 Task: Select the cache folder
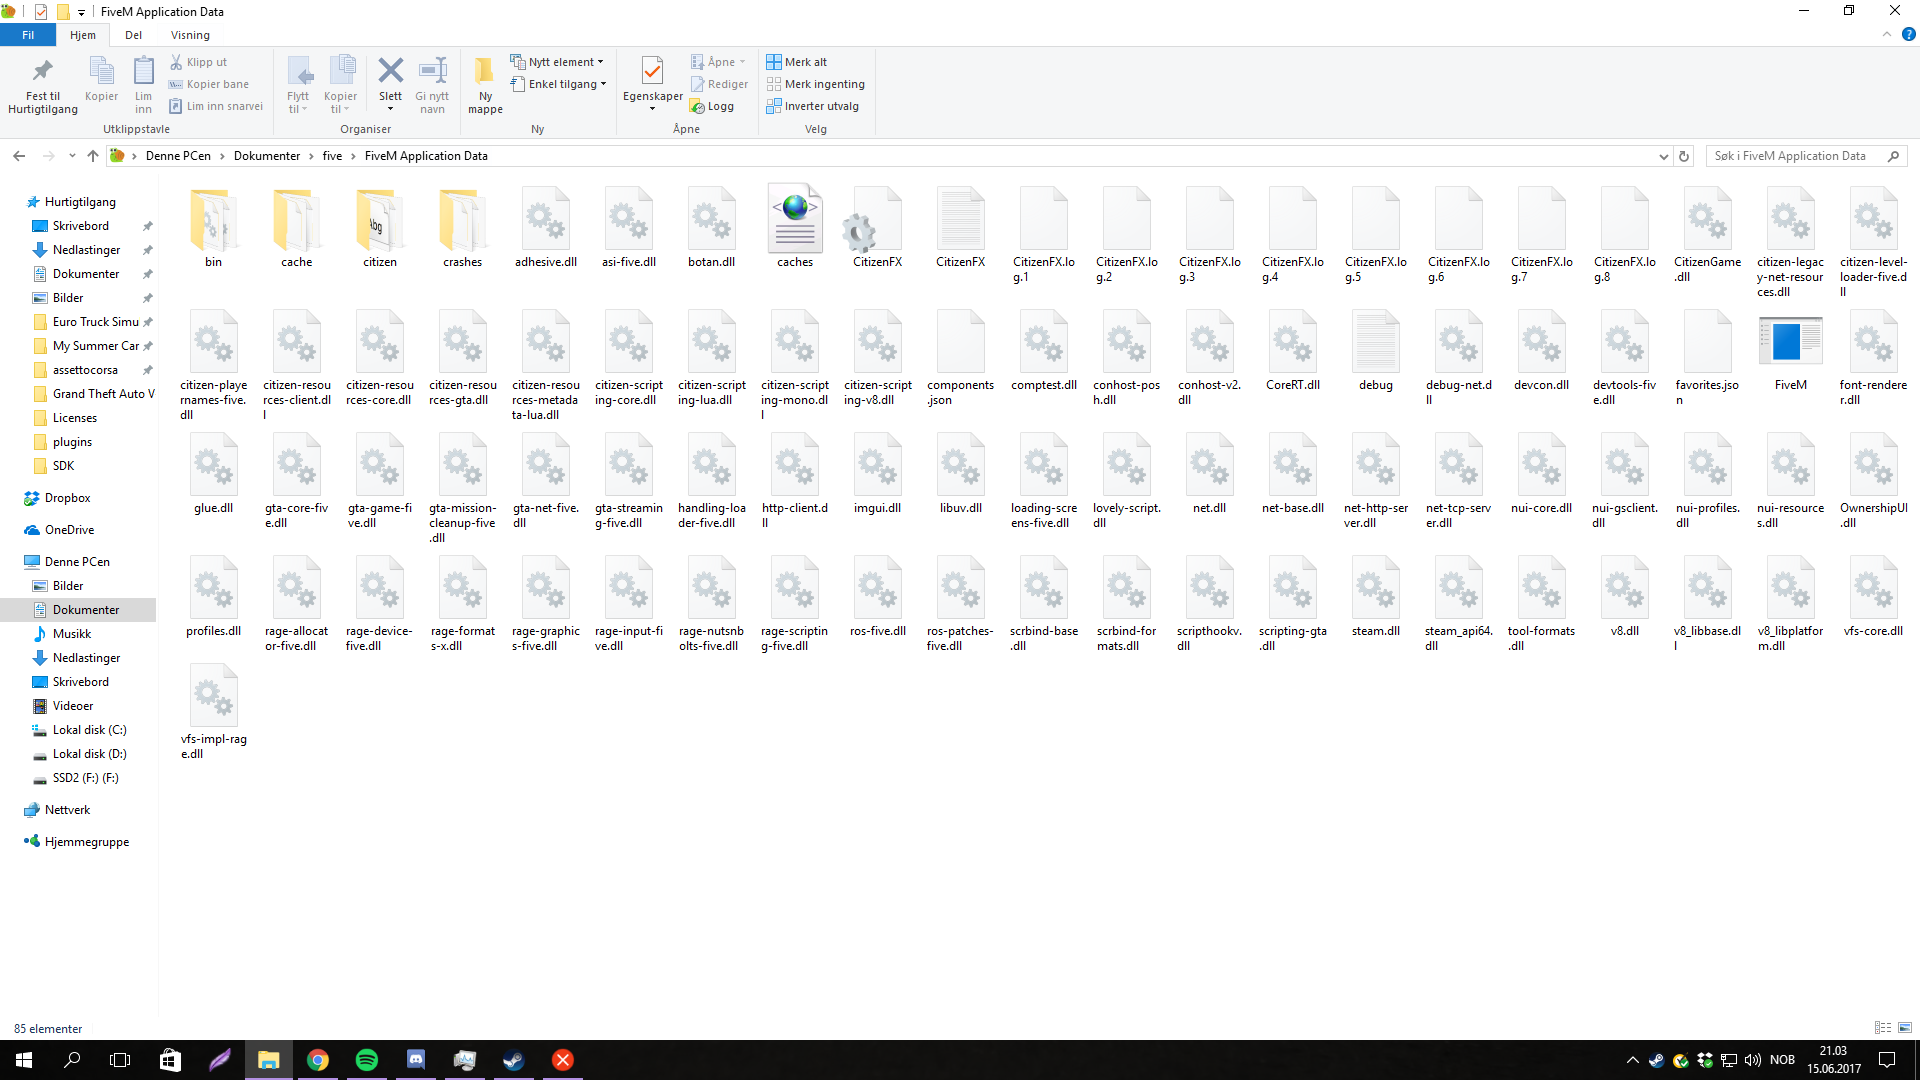click(x=296, y=227)
